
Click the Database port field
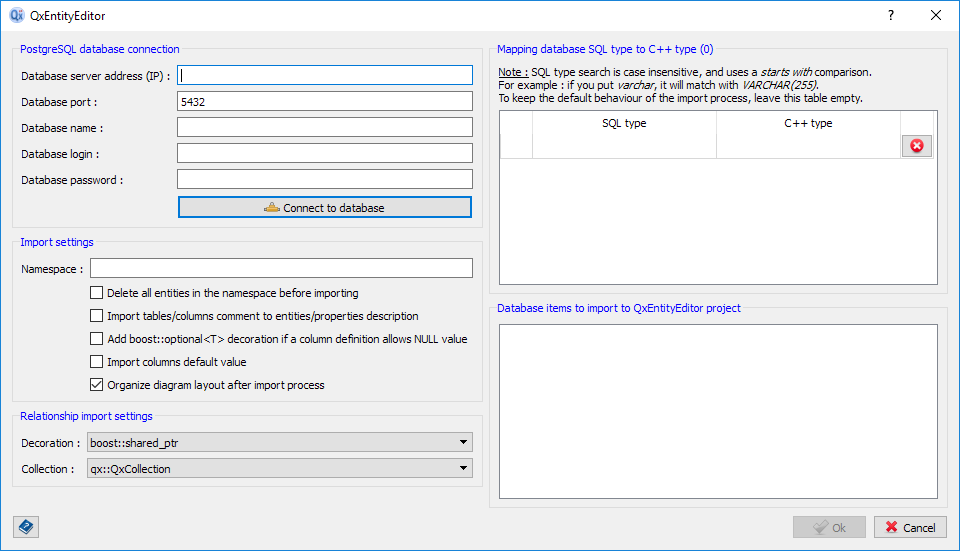point(324,101)
